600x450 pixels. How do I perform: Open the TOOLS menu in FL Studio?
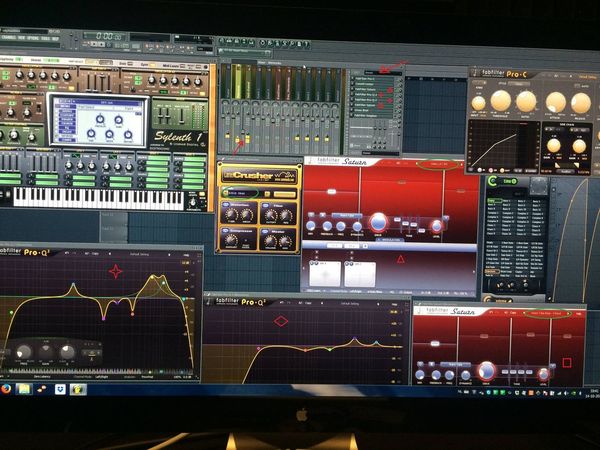pos(45,38)
